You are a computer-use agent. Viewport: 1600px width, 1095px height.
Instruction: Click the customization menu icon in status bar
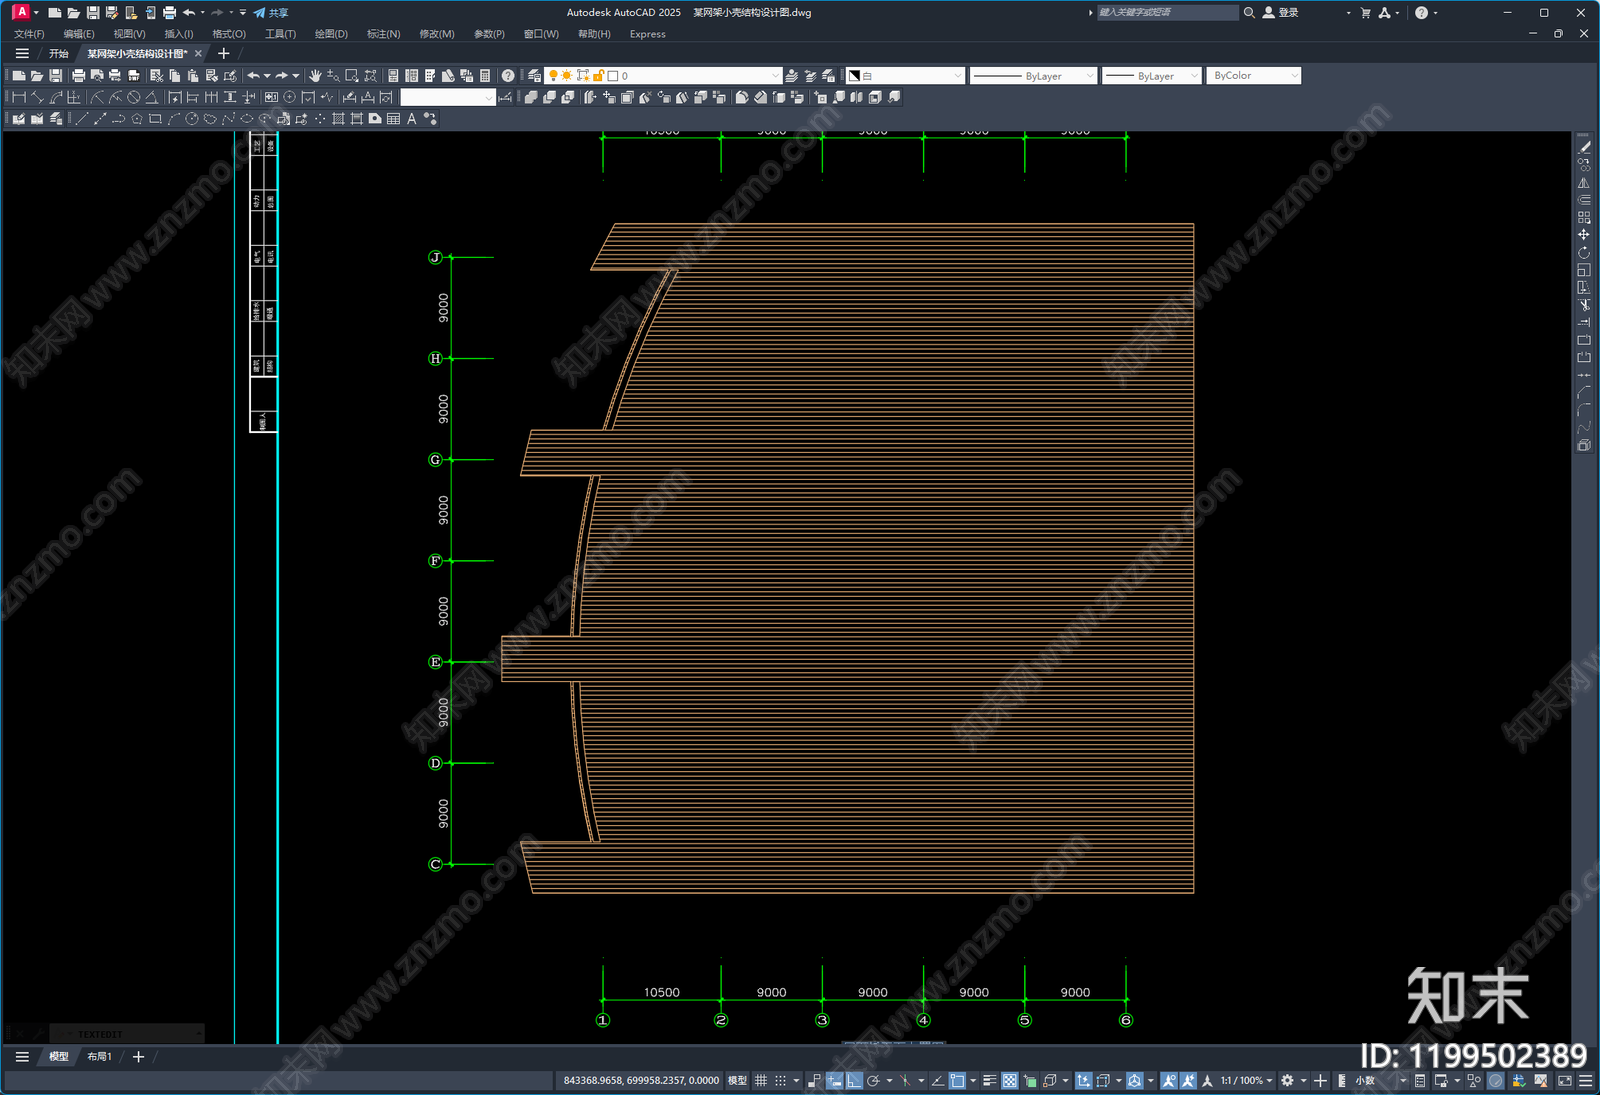point(1586,1081)
